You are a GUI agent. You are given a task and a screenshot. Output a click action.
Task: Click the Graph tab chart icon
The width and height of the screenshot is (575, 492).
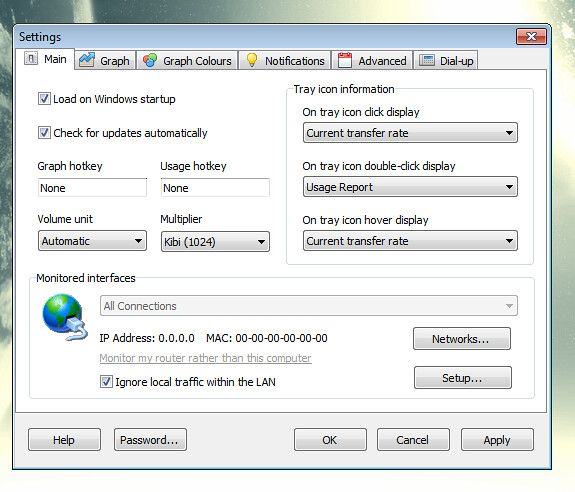tap(87, 60)
